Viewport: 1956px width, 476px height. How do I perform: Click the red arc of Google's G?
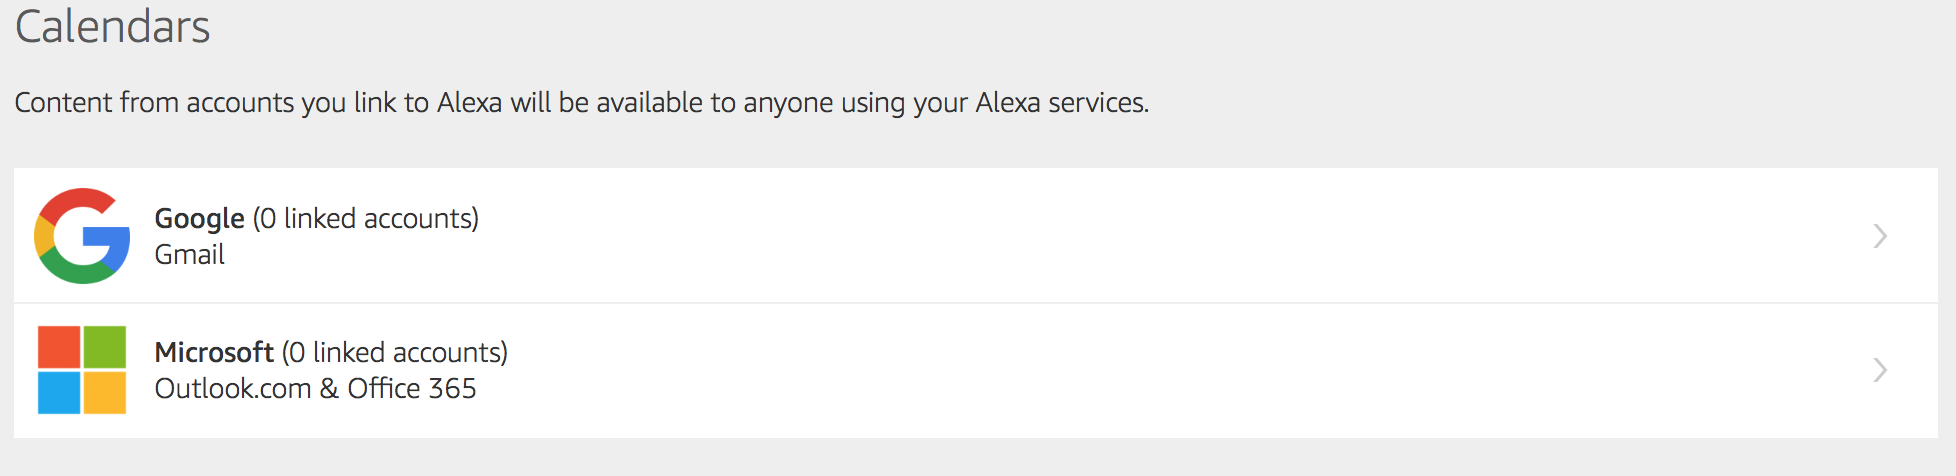[x=76, y=200]
